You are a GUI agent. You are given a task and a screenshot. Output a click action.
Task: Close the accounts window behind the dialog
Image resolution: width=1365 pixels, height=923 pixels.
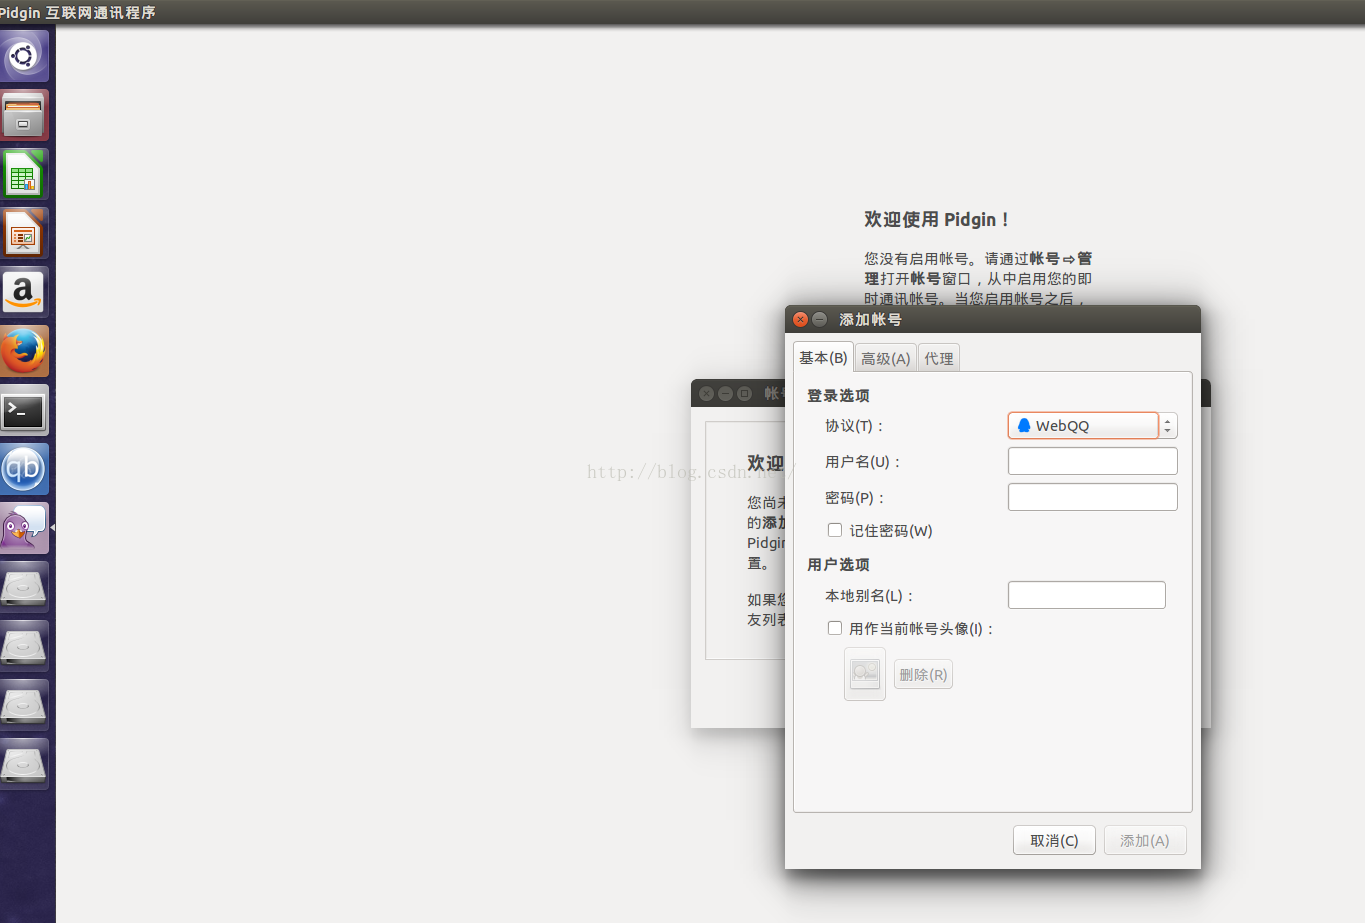(707, 393)
